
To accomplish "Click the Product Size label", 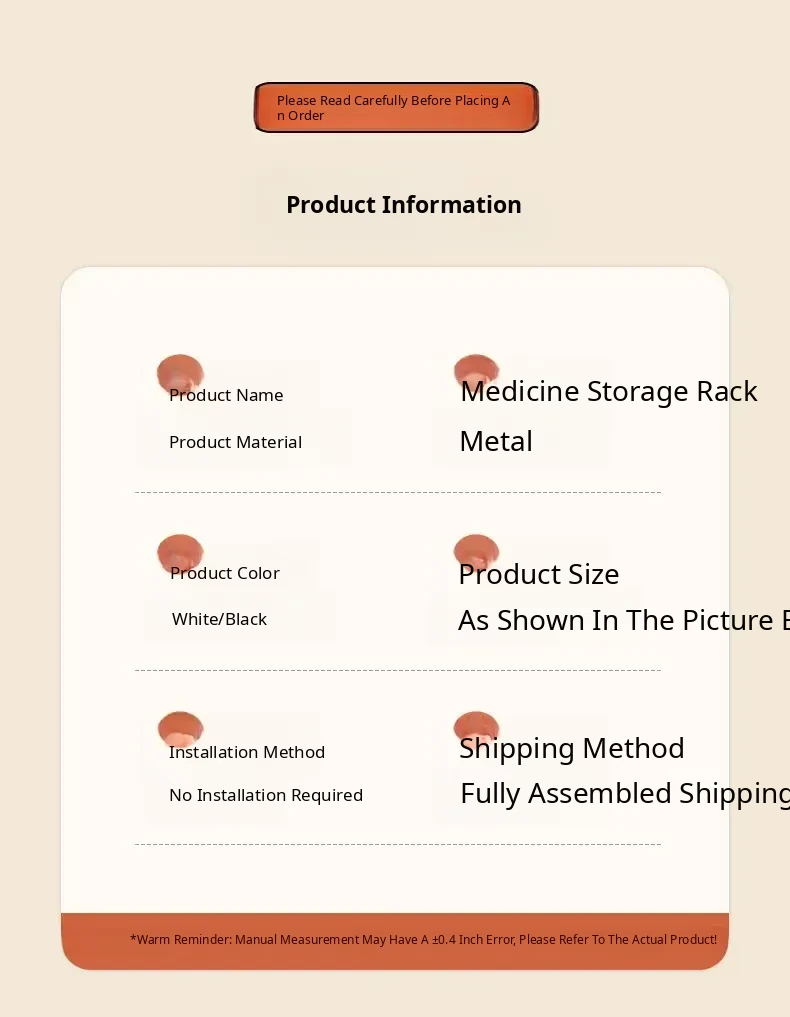I will pos(539,574).
